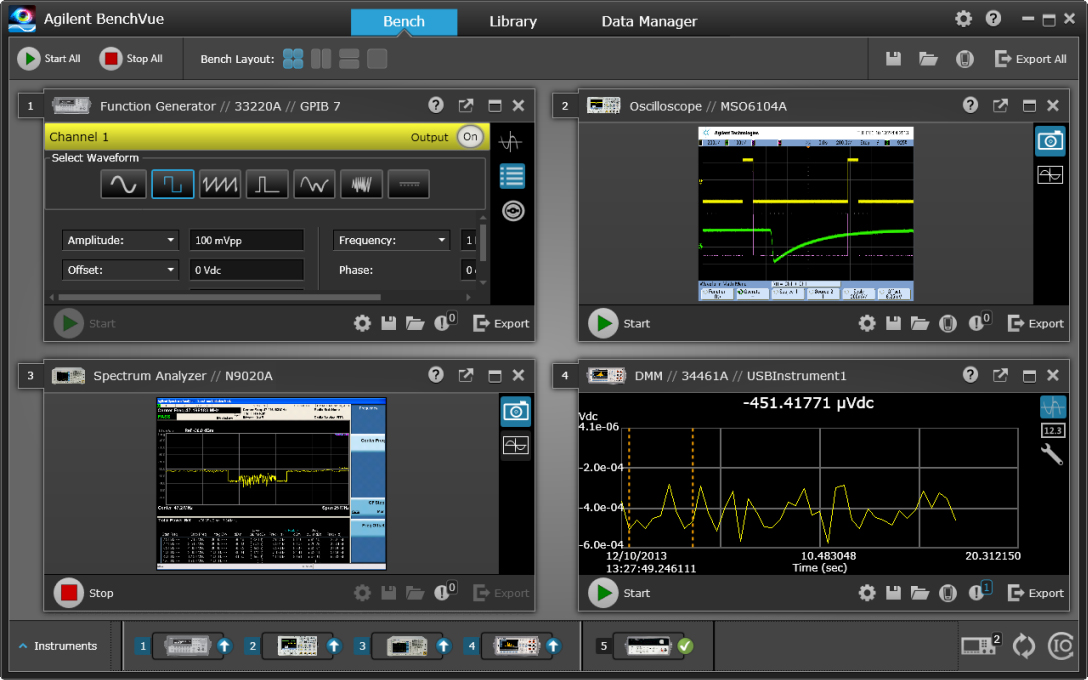The height and width of the screenshot is (680, 1088).
Task: Click the Offset value field 0 Vdc
Action: pyautogui.click(x=246, y=270)
